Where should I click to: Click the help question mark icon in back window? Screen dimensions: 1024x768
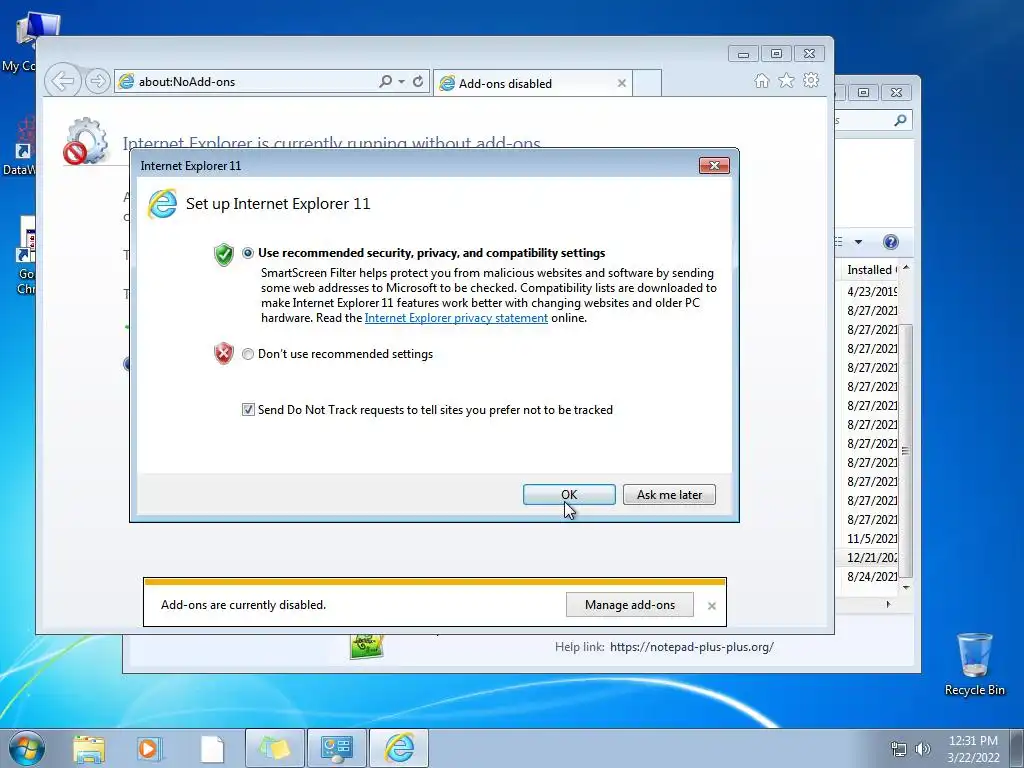(890, 242)
